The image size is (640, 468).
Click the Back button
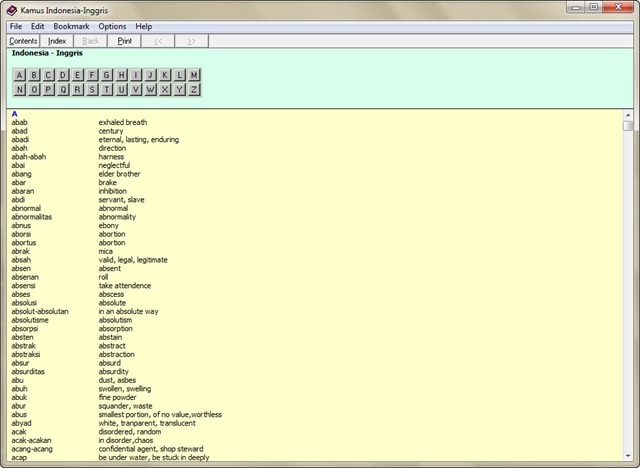pos(91,41)
